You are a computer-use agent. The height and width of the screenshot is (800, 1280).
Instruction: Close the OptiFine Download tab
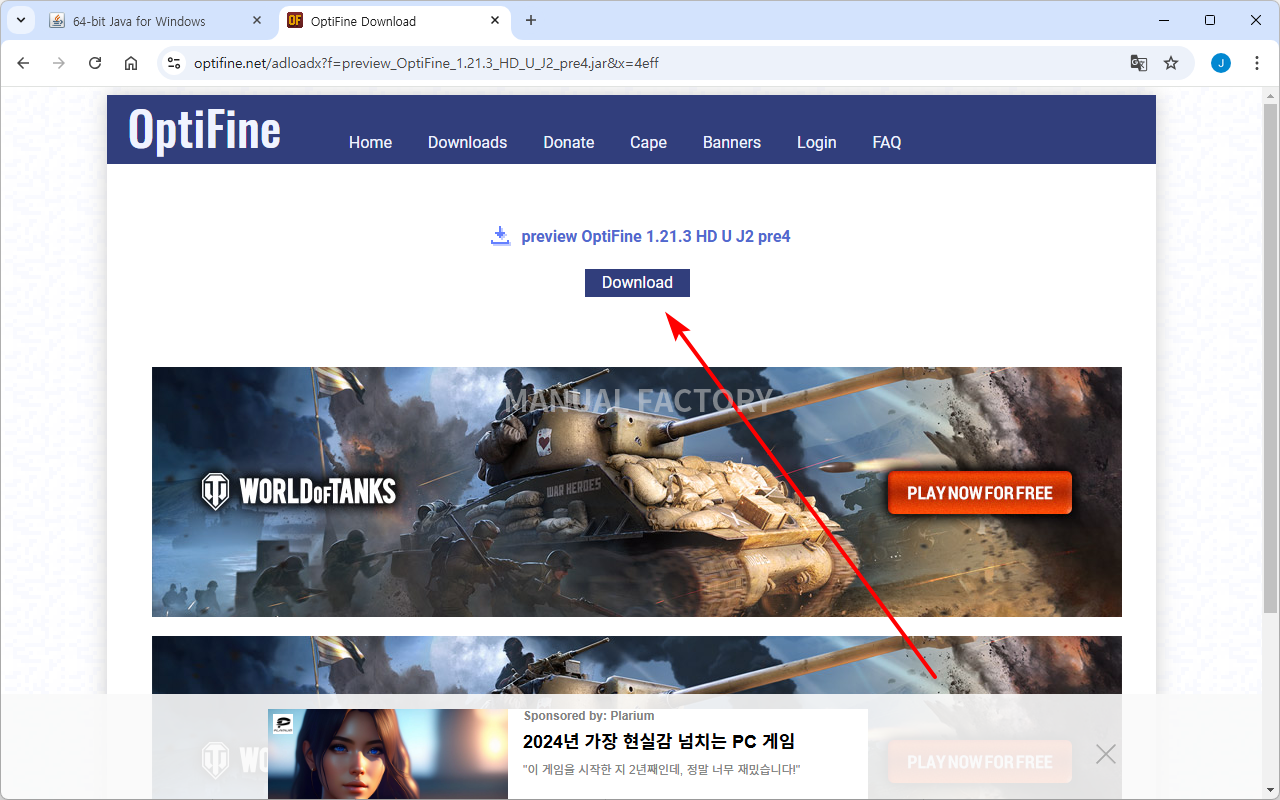[495, 21]
